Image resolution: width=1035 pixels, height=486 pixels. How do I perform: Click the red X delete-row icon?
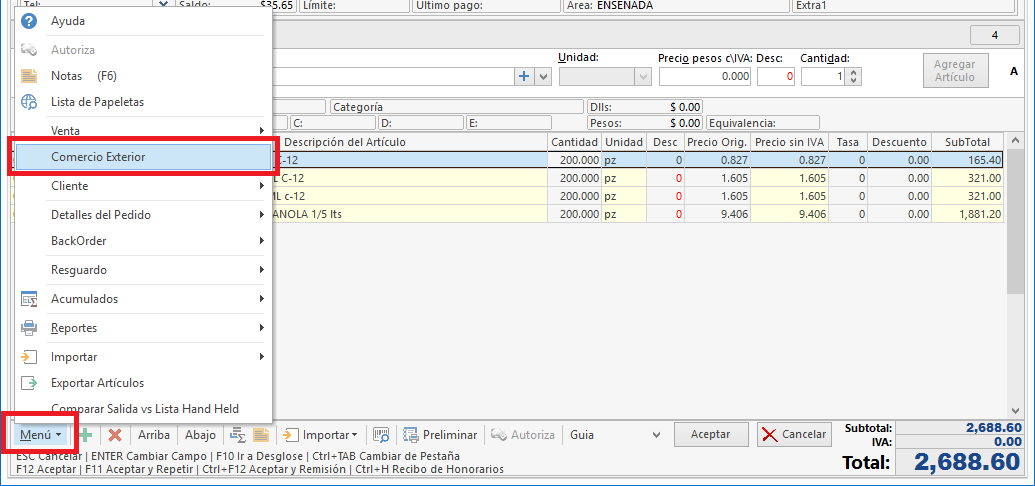coord(114,435)
